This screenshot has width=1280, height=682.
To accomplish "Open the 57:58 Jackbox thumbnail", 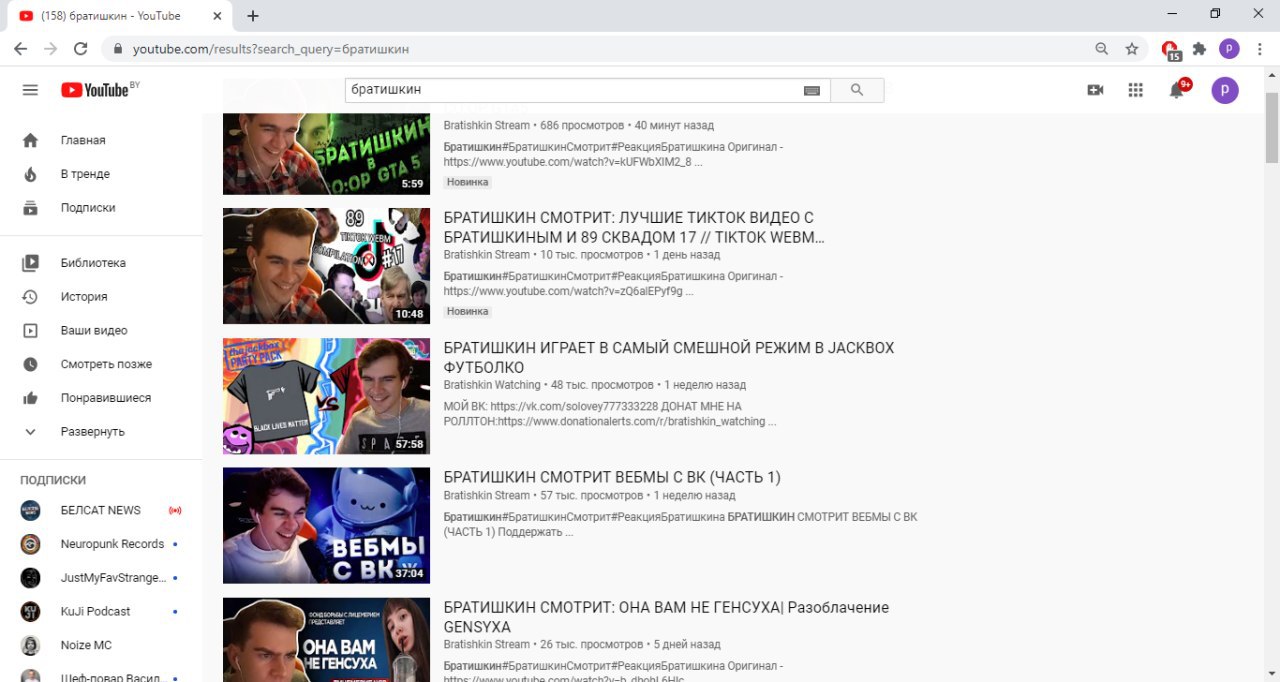I will click(326, 396).
